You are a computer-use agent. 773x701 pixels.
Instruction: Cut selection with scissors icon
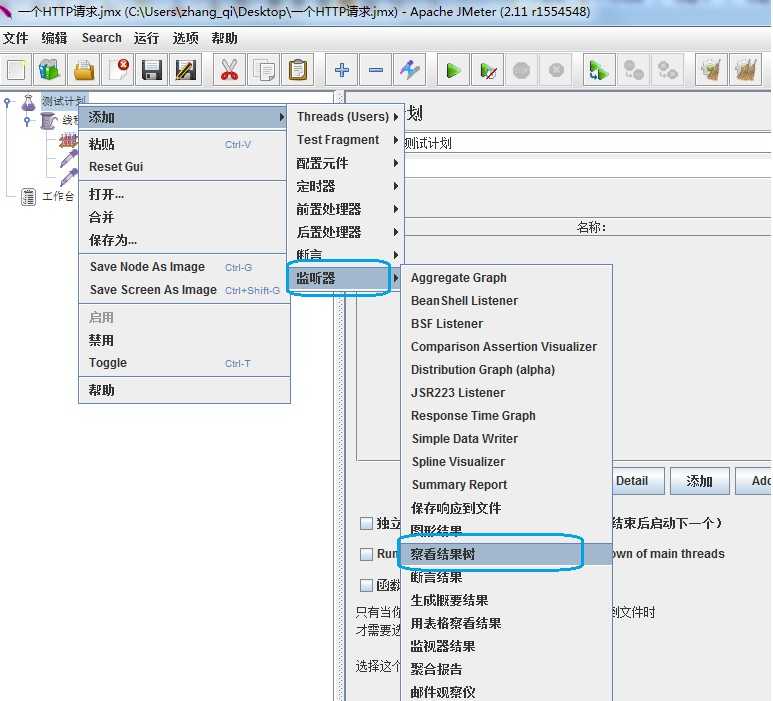[229, 70]
